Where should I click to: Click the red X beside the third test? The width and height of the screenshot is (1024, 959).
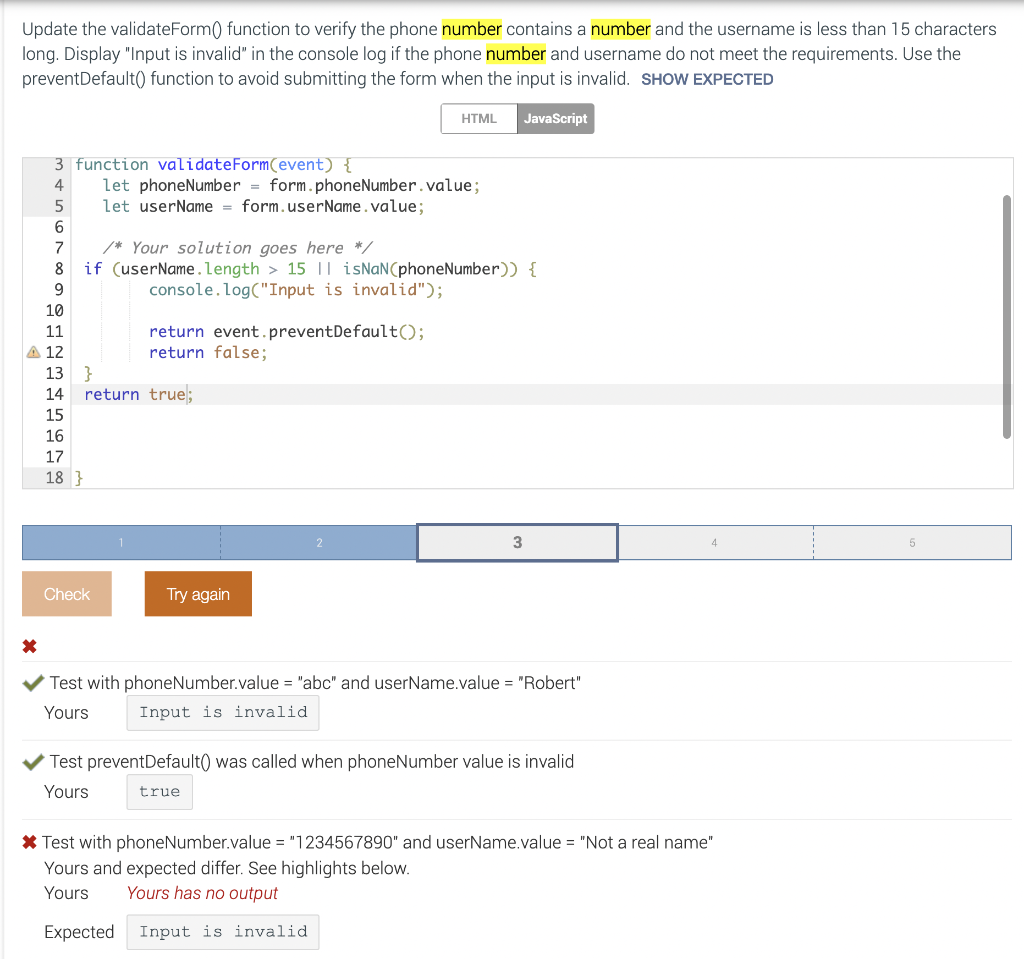coord(29,842)
